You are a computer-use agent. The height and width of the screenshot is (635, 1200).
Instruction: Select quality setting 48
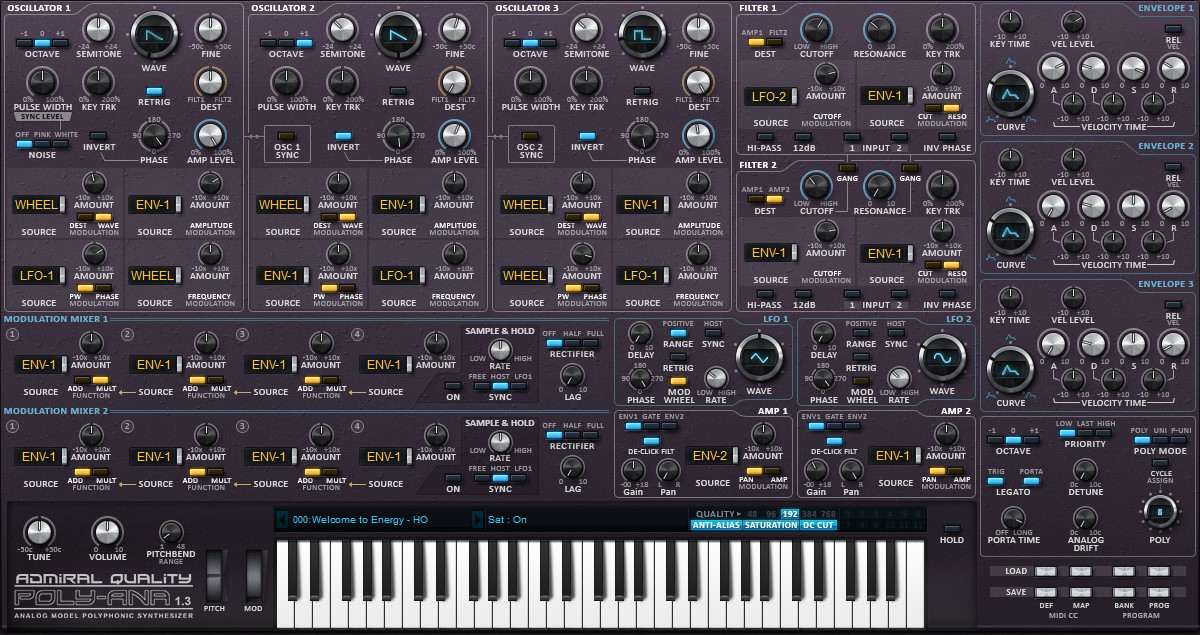752,514
